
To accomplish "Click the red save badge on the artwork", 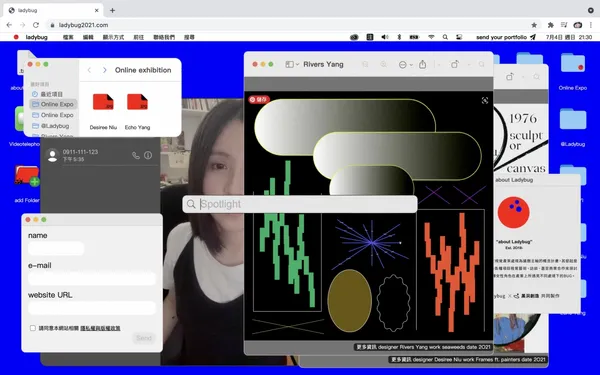I will coord(259,99).
